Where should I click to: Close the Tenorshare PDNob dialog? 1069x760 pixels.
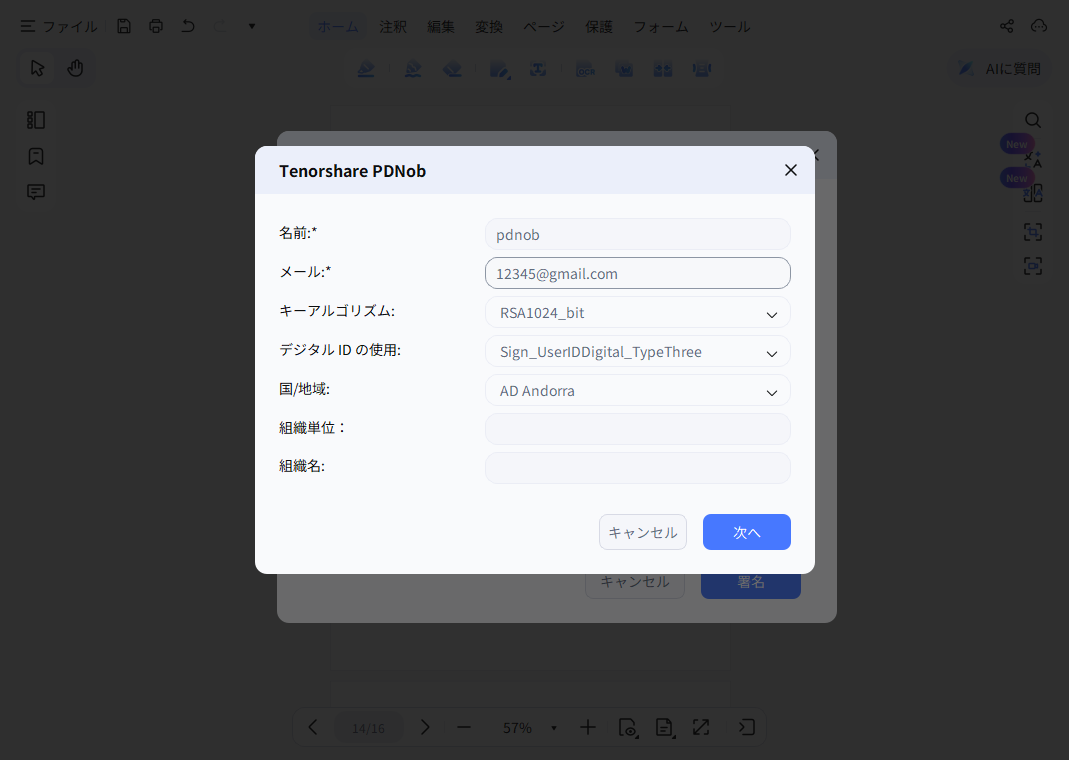coord(790,170)
